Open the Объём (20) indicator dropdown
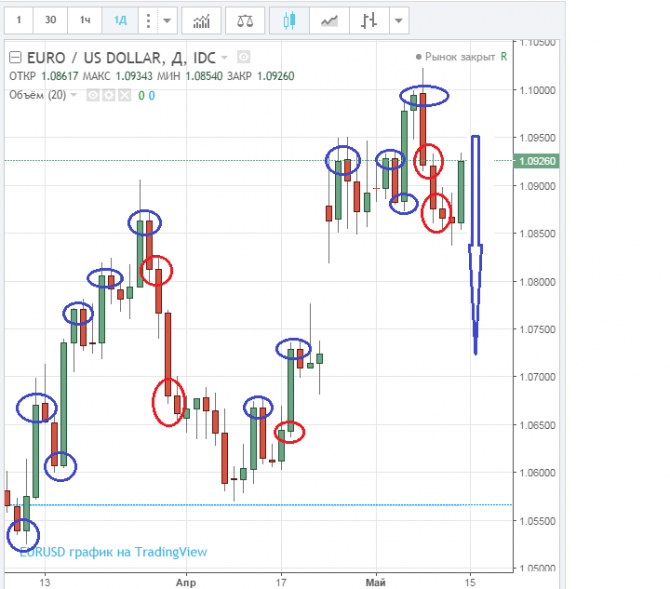 [x=74, y=94]
